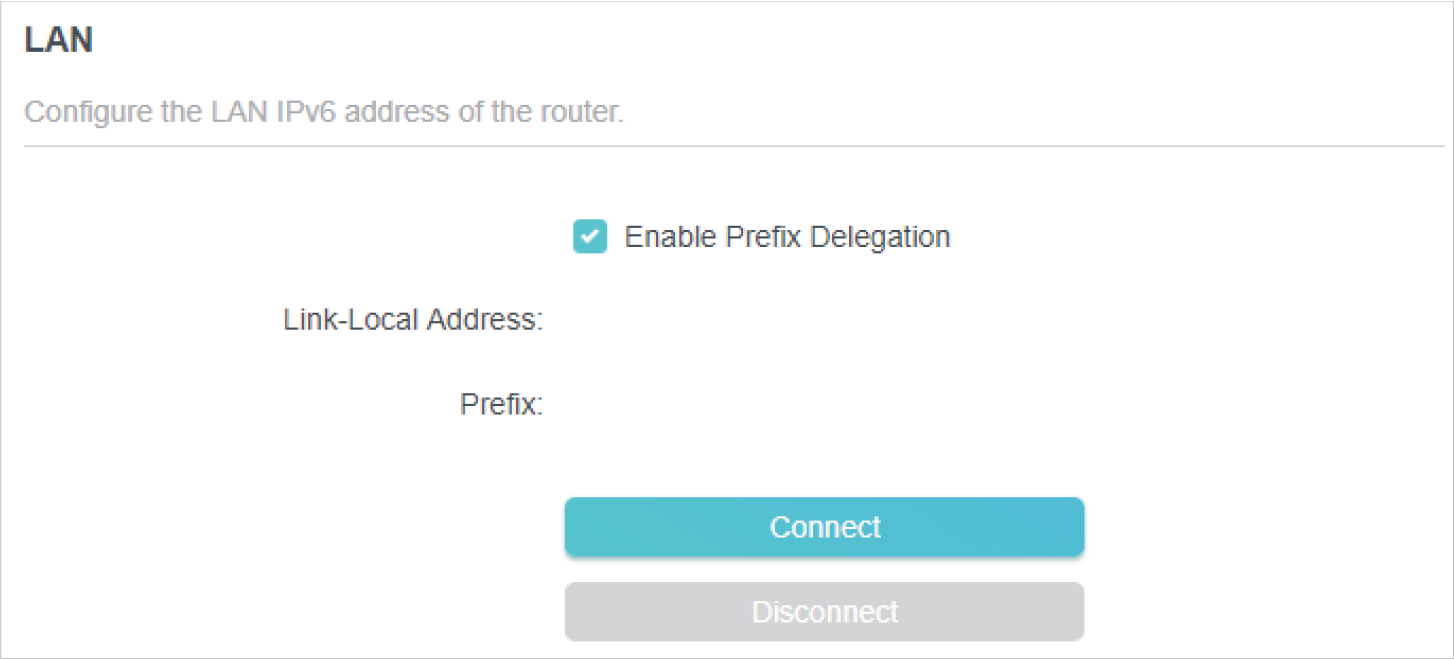Viewport: 1454px width, 659px height.
Task: Stop the IPv6 connection with Disconnect
Action: click(824, 611)
